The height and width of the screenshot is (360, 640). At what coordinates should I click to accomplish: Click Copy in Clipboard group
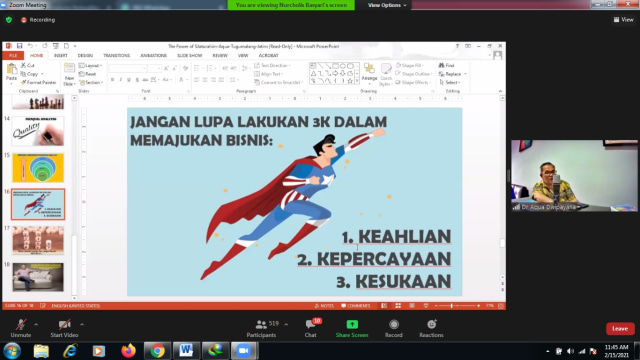[31, 74]
